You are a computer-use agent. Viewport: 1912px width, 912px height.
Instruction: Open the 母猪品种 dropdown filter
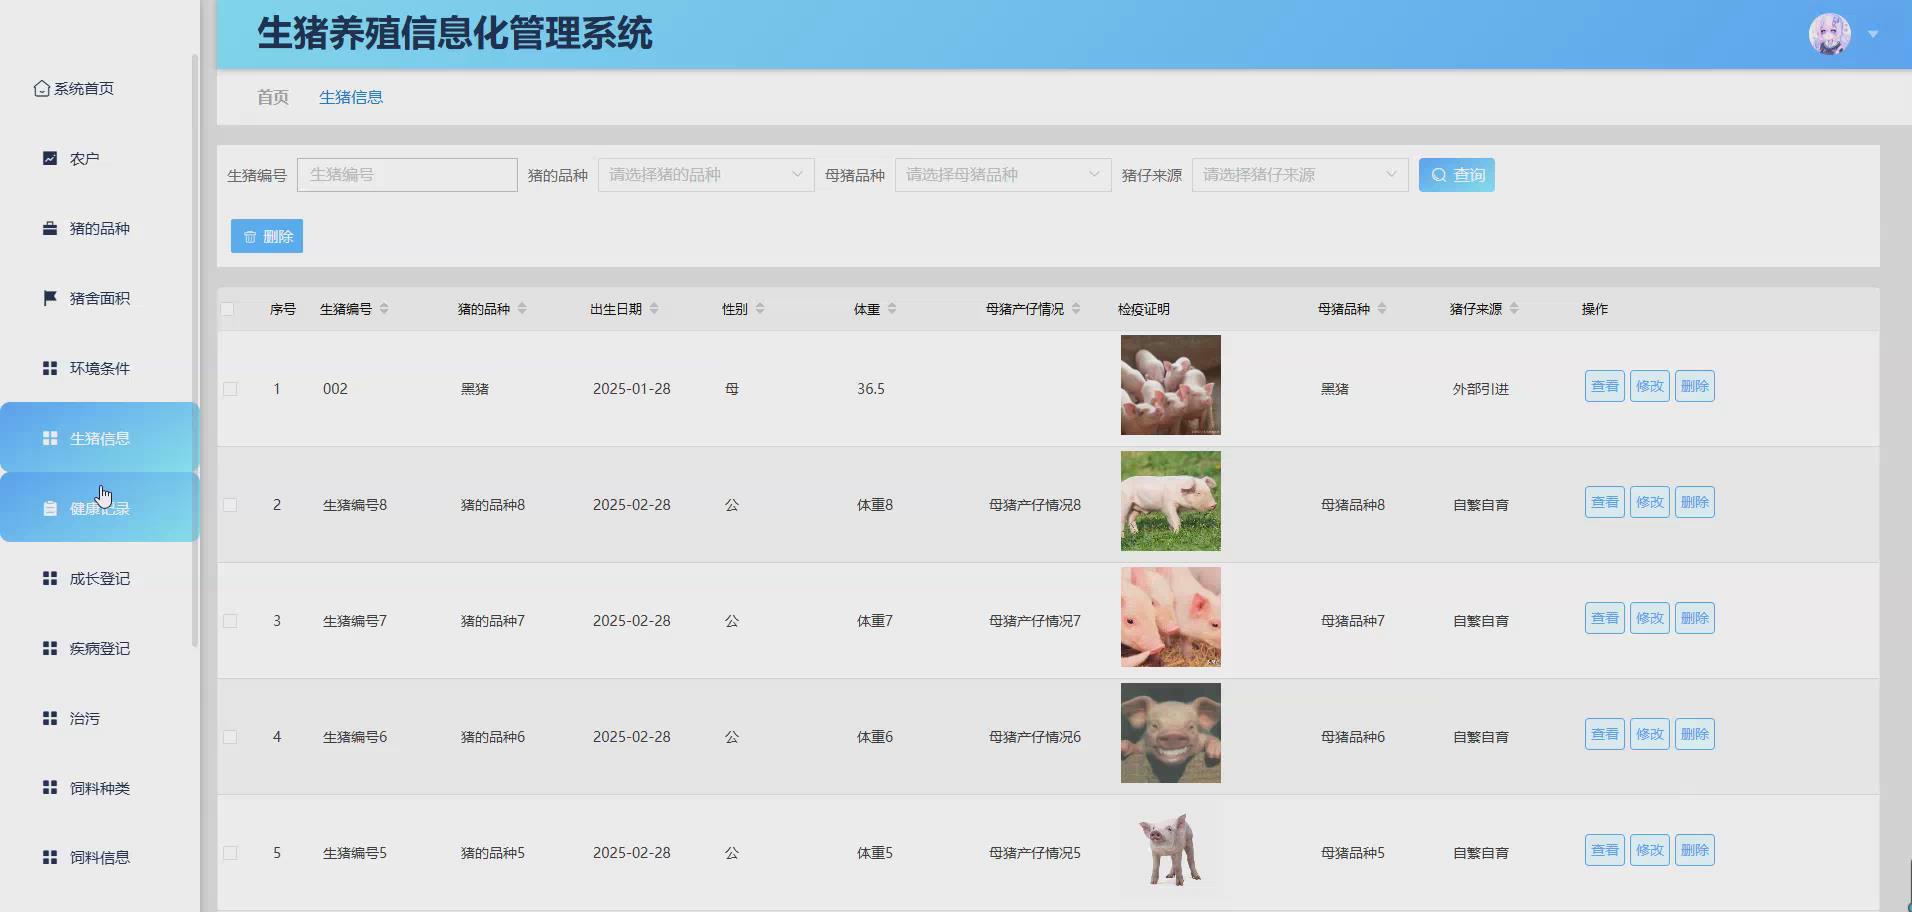1001,174
